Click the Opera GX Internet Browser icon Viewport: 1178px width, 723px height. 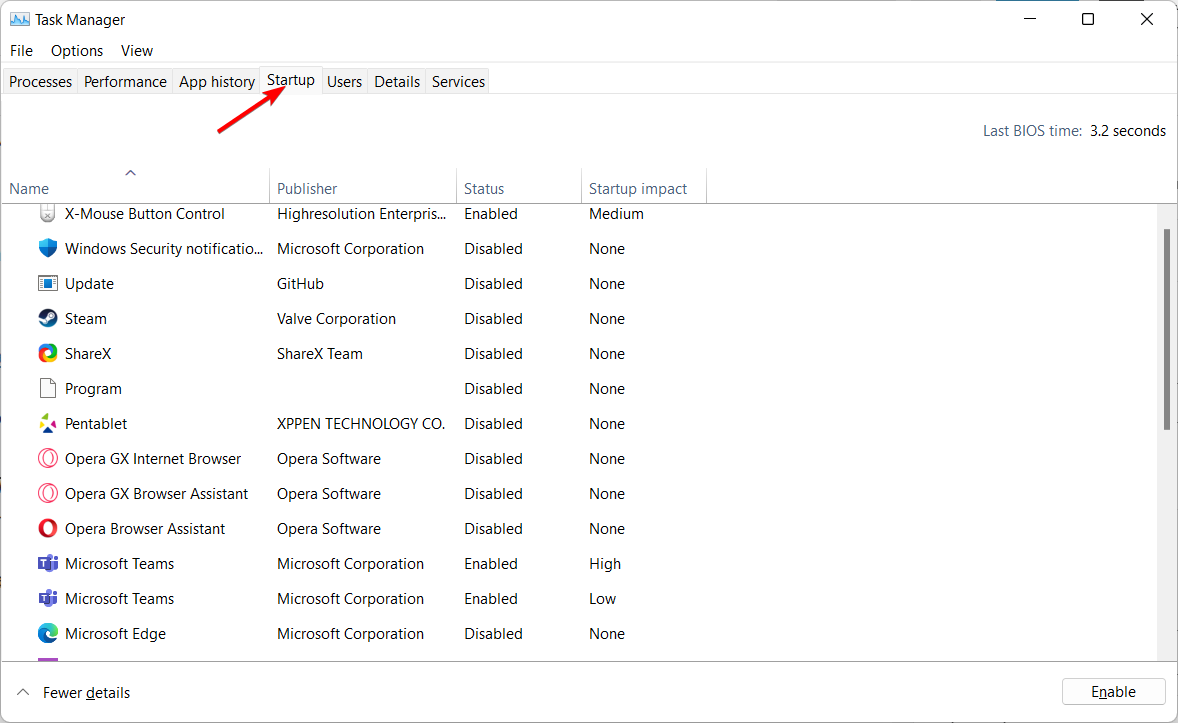point(47,458)
